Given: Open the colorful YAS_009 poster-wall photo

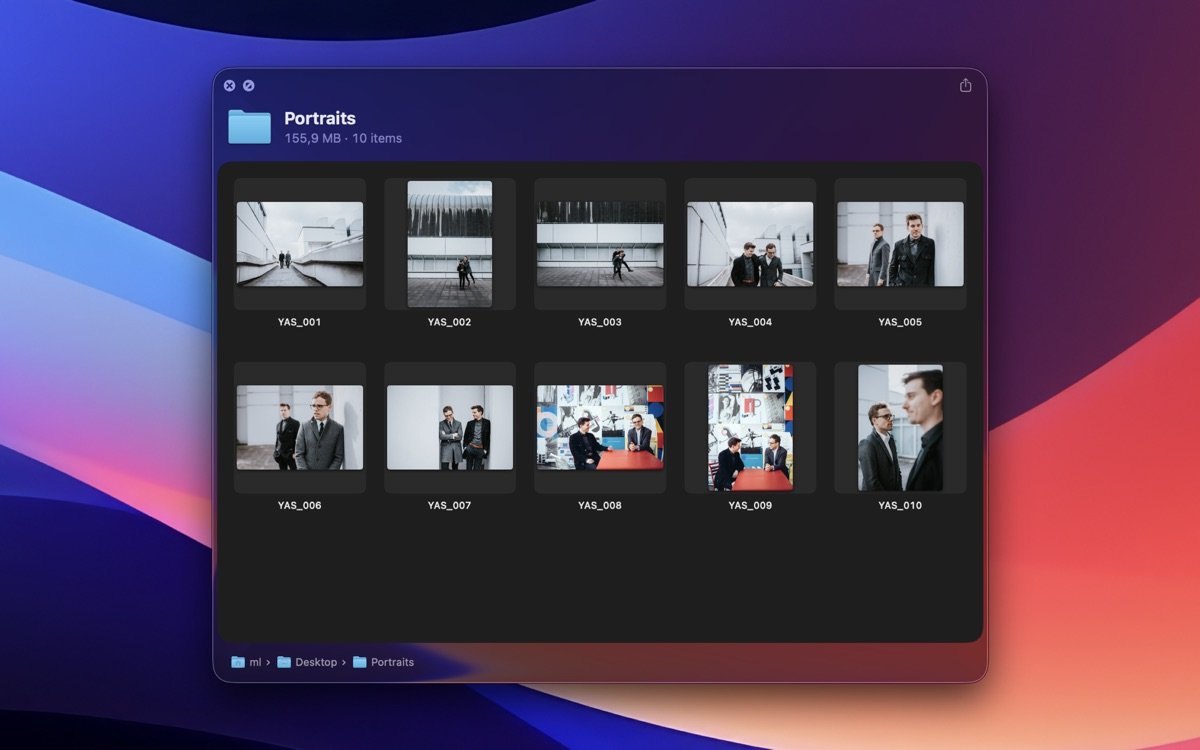Looking at the screenshot, I should 750,427.
